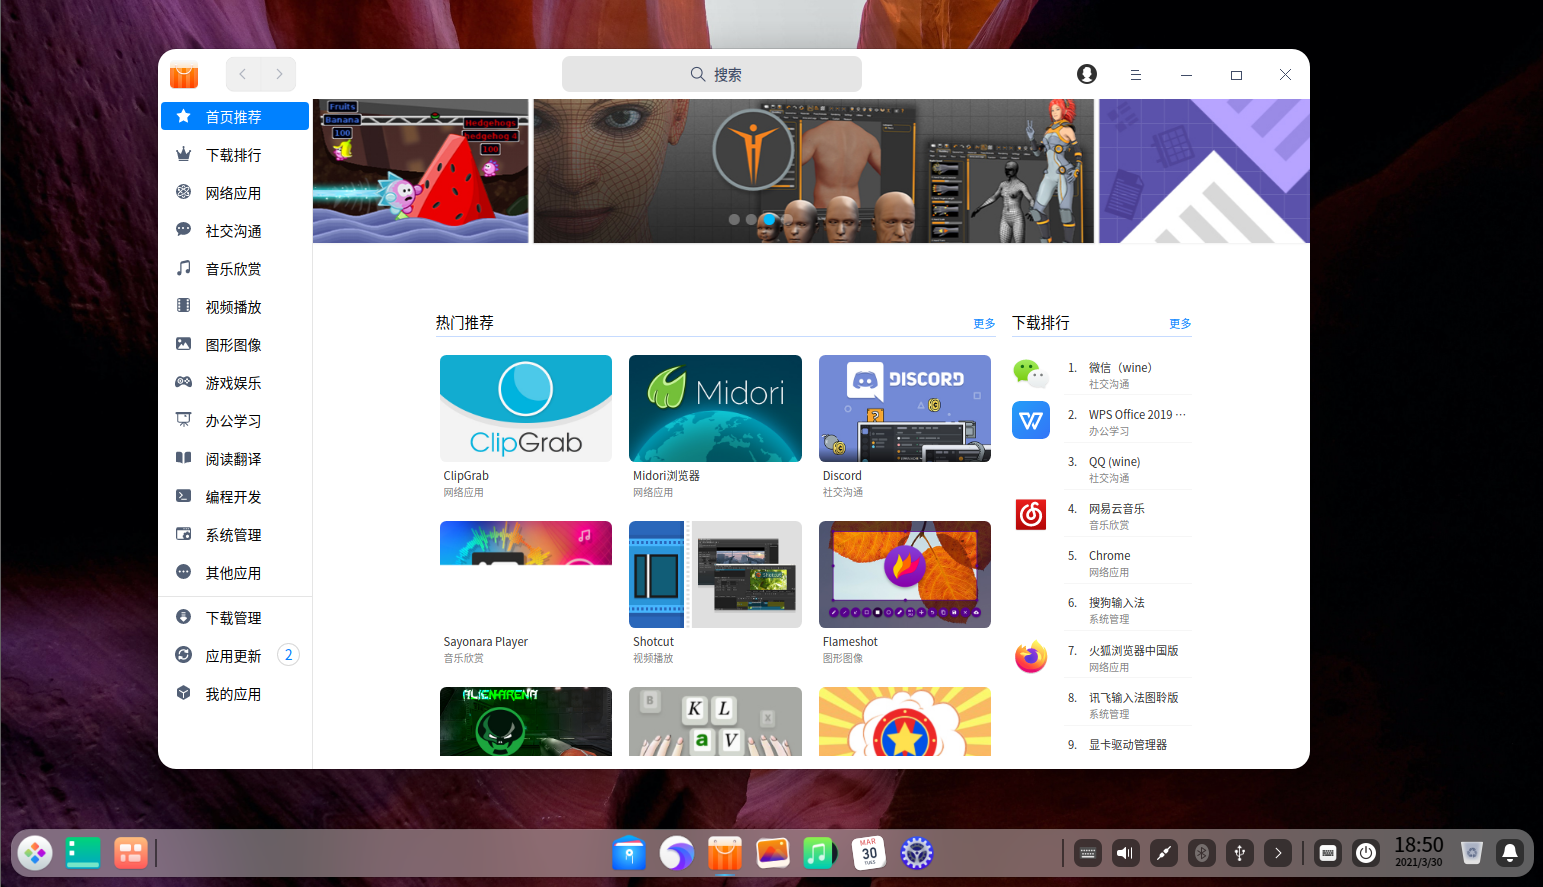Image resolution: width=1543 pixels, height=887 pixels.
Task: Click the 其他应用 icon in sidebar
Action: 184,572
